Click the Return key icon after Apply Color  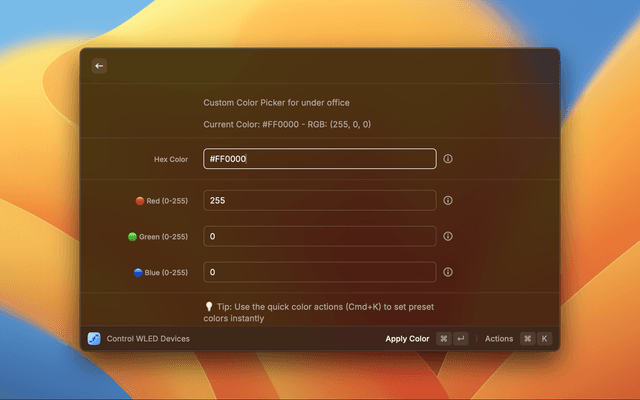coord(460,339)
